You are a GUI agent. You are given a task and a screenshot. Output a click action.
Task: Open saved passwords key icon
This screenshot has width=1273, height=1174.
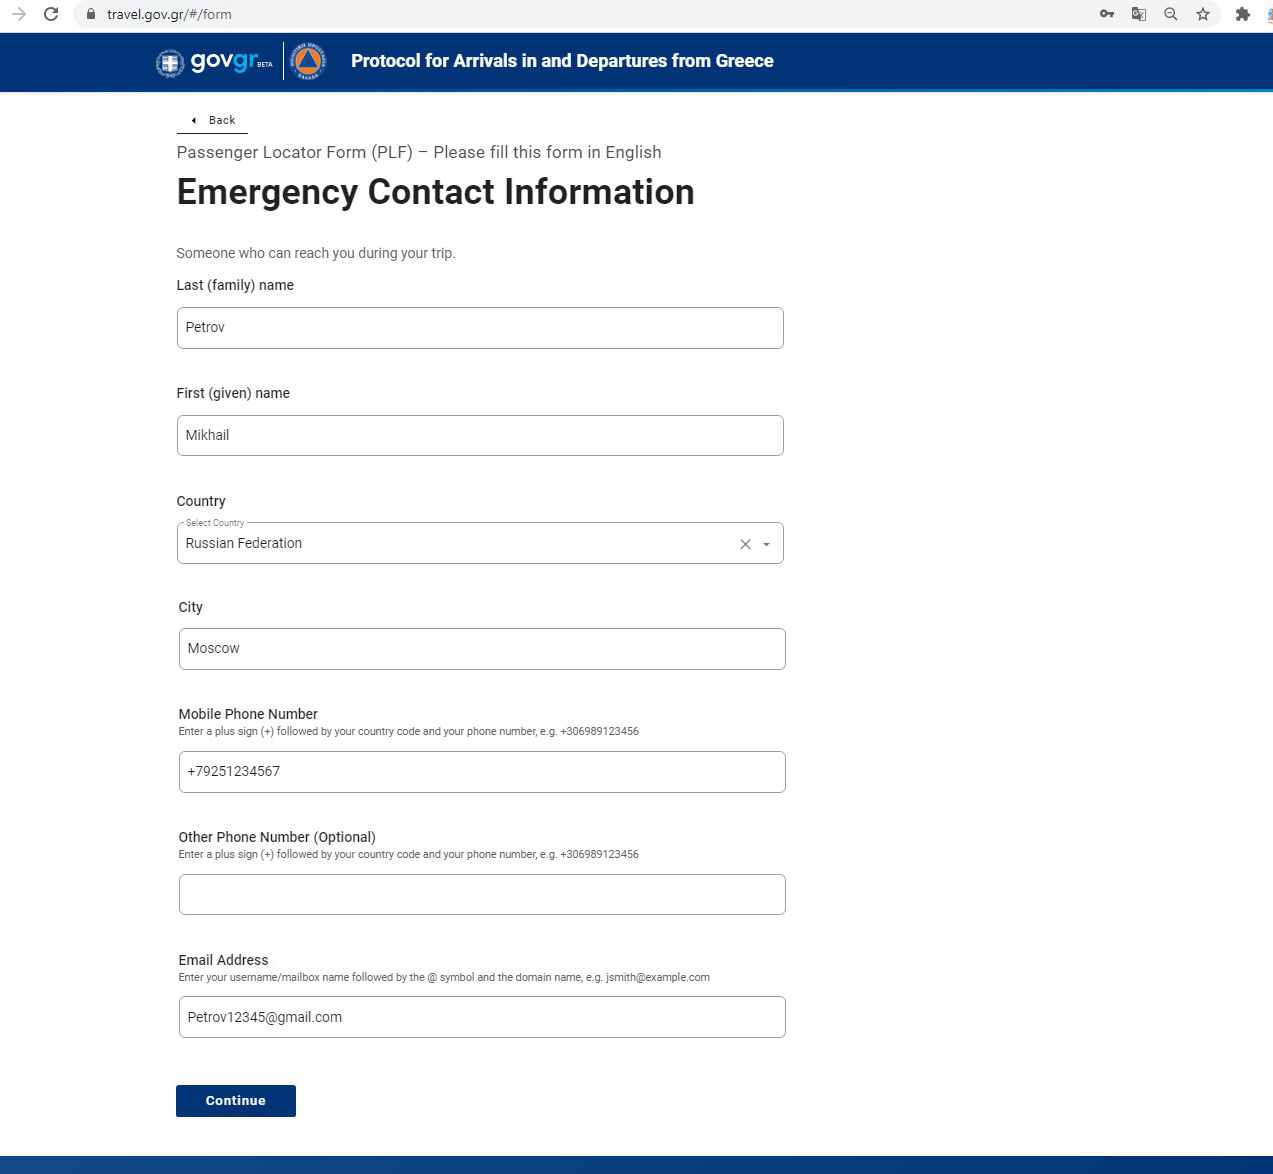[1106, 14]
